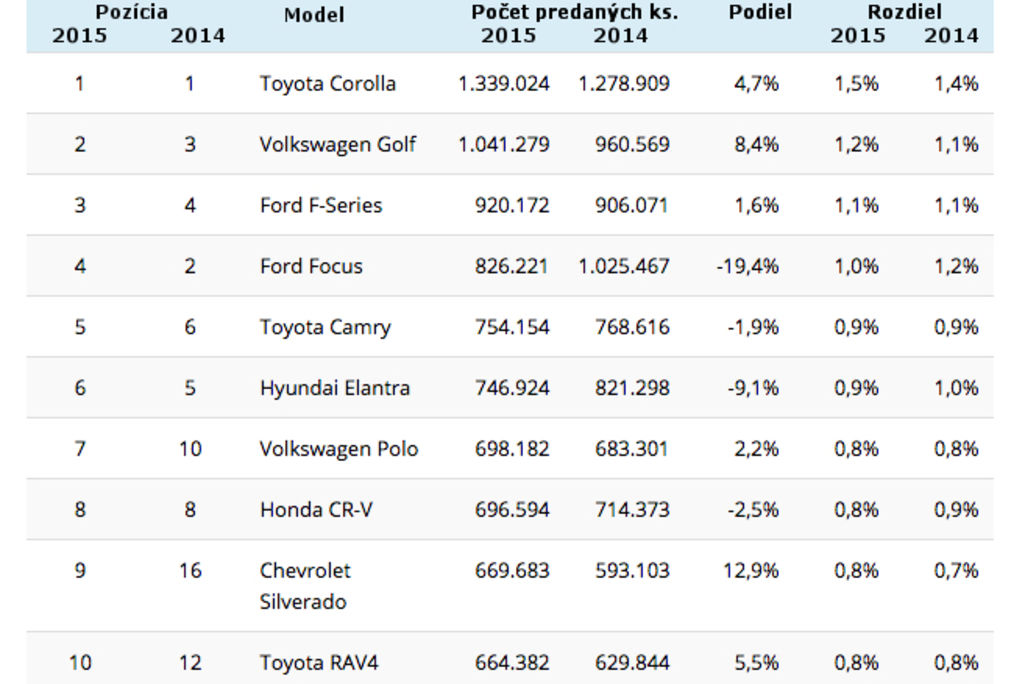Click the Hyundai Elantra model name
Image resolution: width=1024 pixels, height=684 pixels.
[x=334, y=388]
